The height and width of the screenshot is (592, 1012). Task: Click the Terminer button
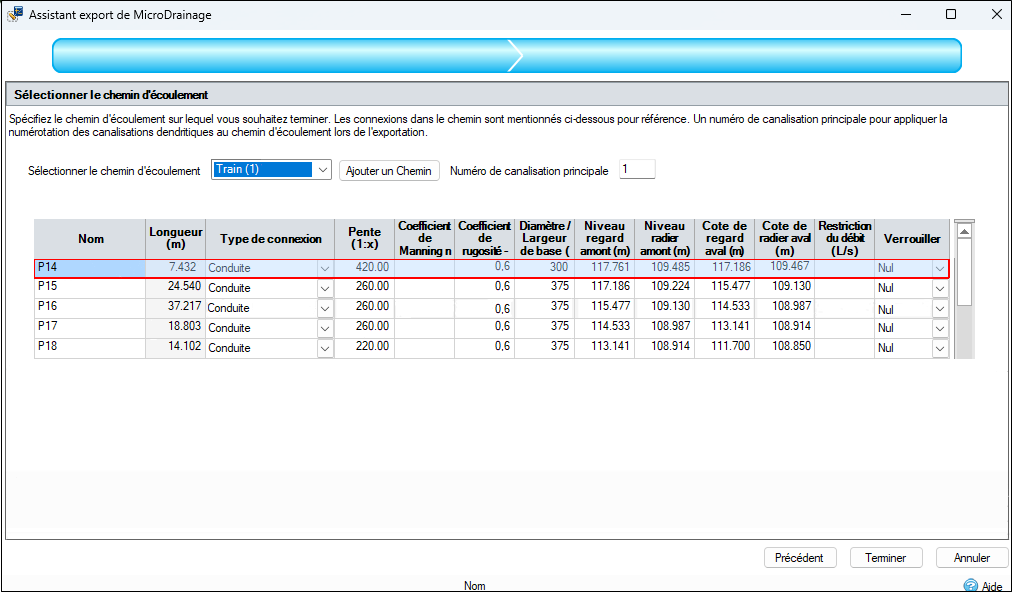pos(886,558)
